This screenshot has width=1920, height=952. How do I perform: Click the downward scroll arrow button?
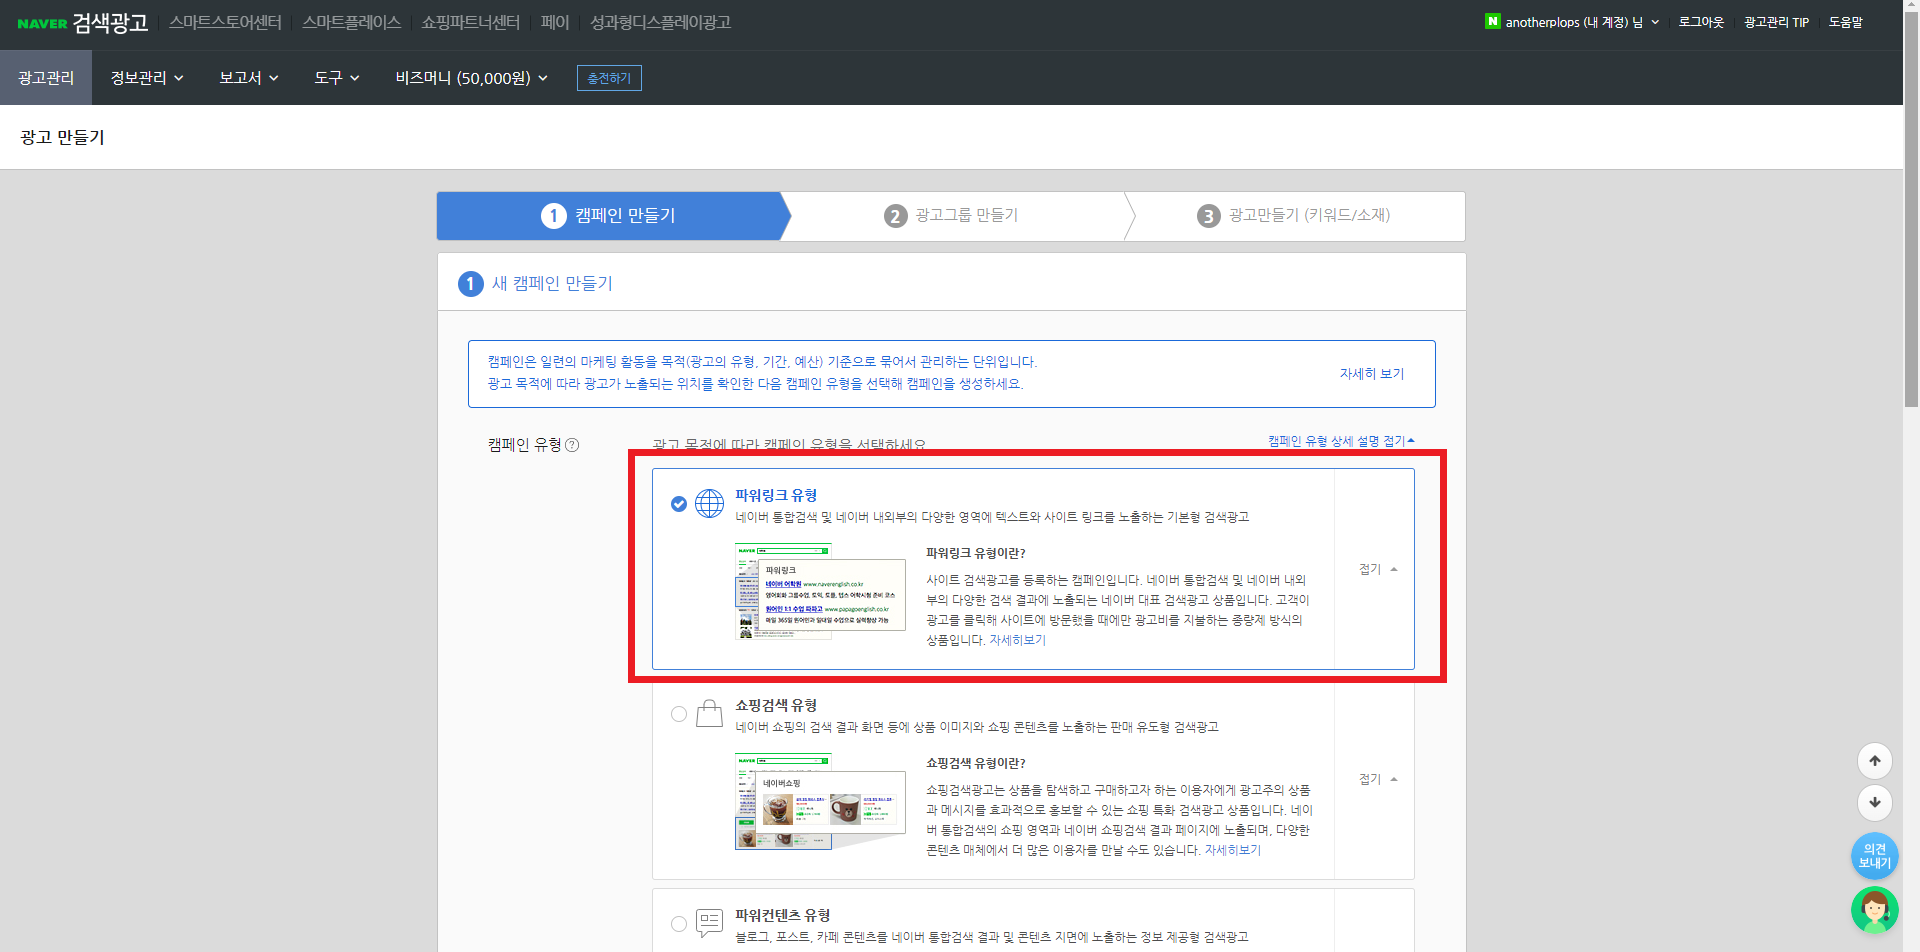[1875, 803]
